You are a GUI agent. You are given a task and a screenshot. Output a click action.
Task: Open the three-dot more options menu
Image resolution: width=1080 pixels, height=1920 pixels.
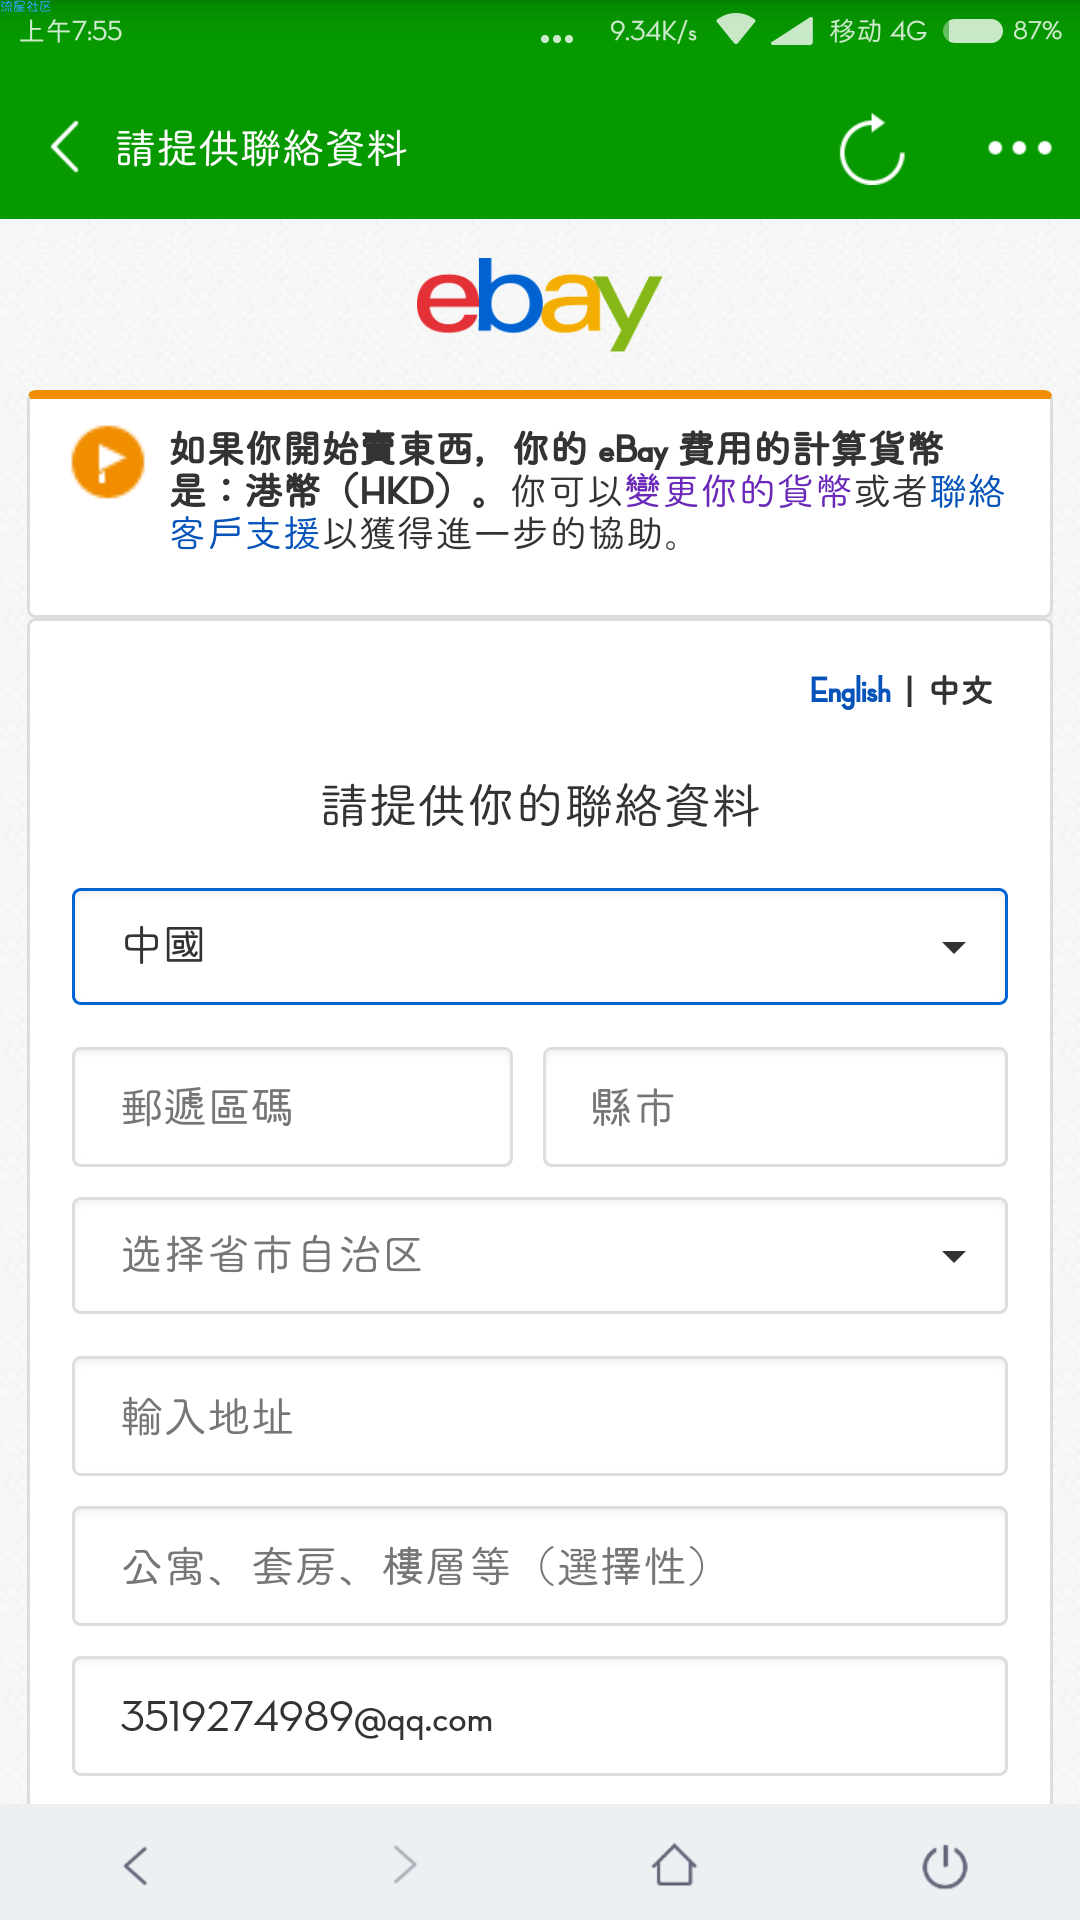point(1019,148)
